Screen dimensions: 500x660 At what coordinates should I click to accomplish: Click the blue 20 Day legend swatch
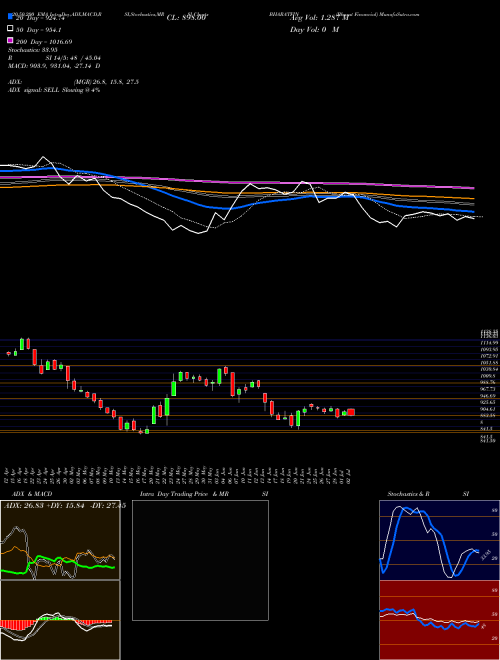coord(10,17)
